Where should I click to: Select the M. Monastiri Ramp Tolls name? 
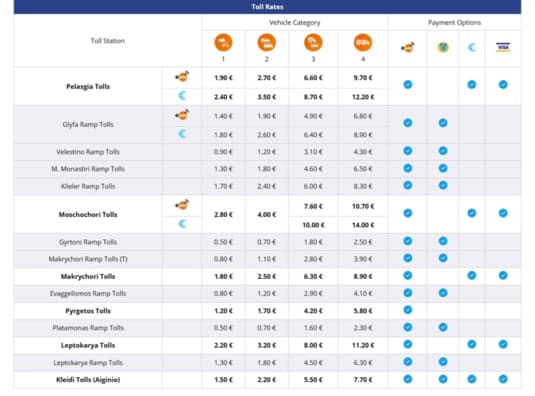pos(88,169)
